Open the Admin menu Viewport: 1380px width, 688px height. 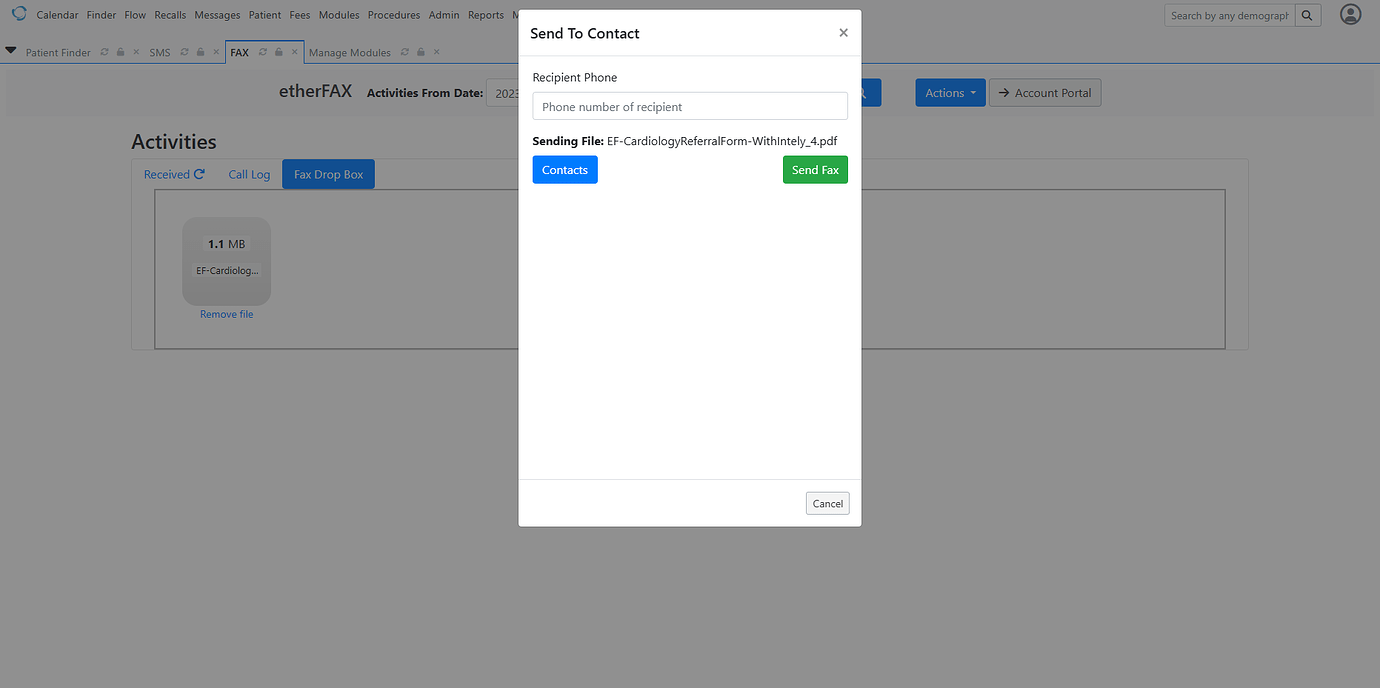click(x=444, y=14)
